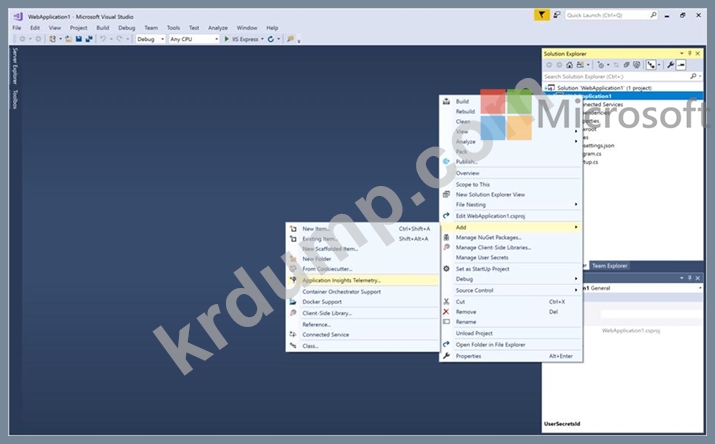
Task: Select Application Insights Telemetry from Add submenu
Action: [x=341, y=281]
